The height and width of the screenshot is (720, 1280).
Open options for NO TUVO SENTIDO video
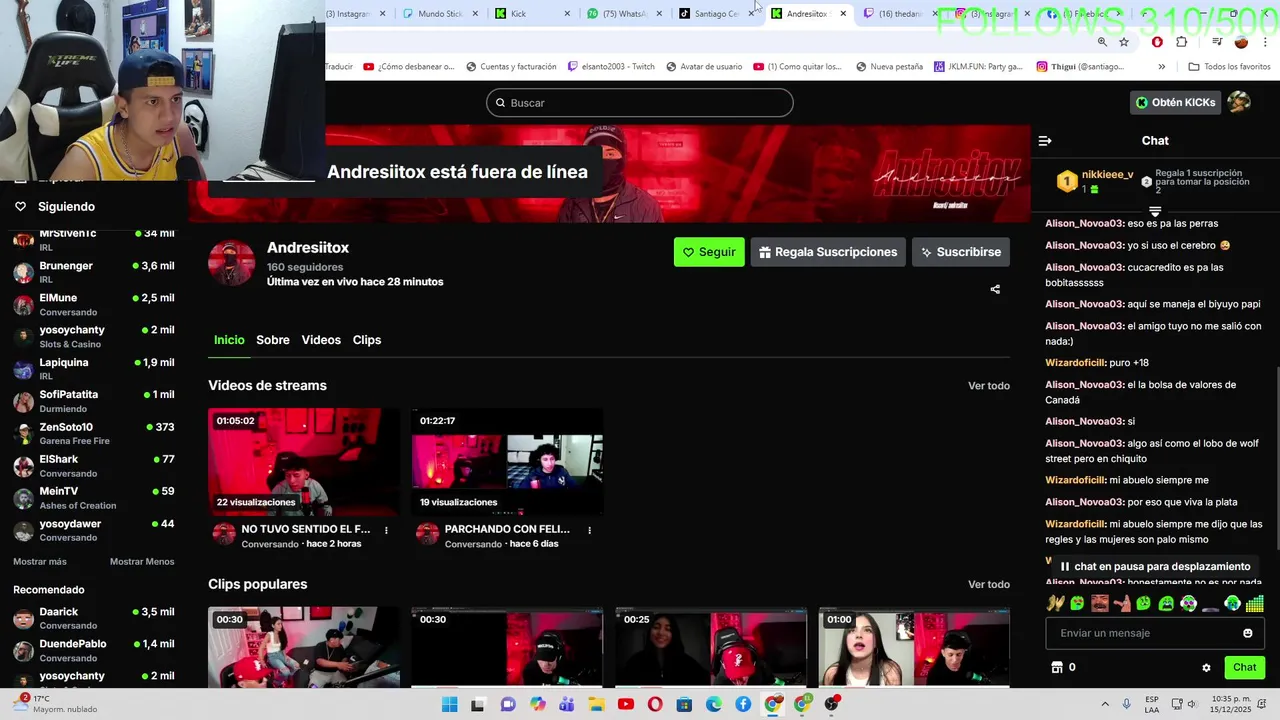click(386, 530)
